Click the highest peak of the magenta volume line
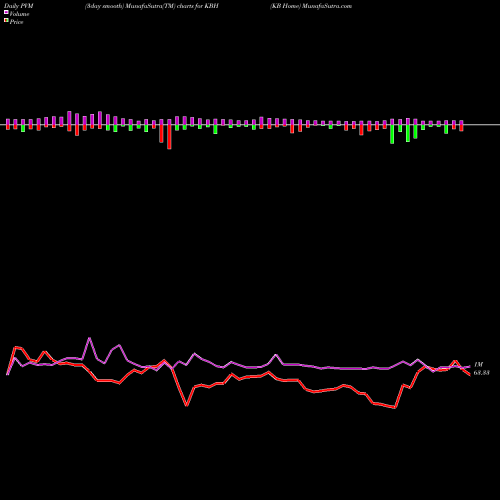This screenshot has width=500, height=500. (89, 338)
